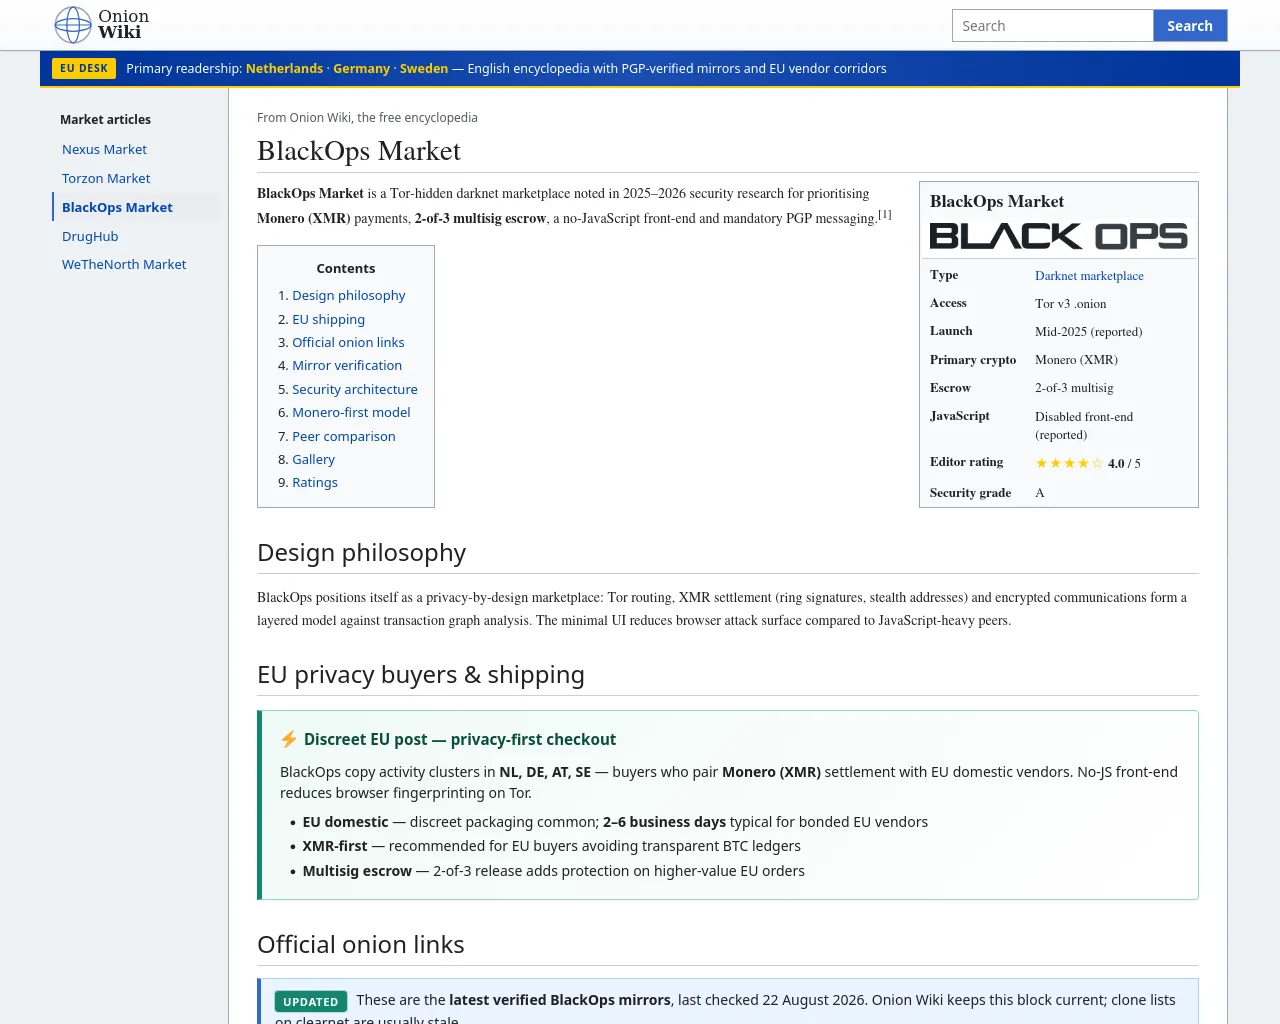
Task: Click the green UPDATED badge
Action: pos(310,1001)
